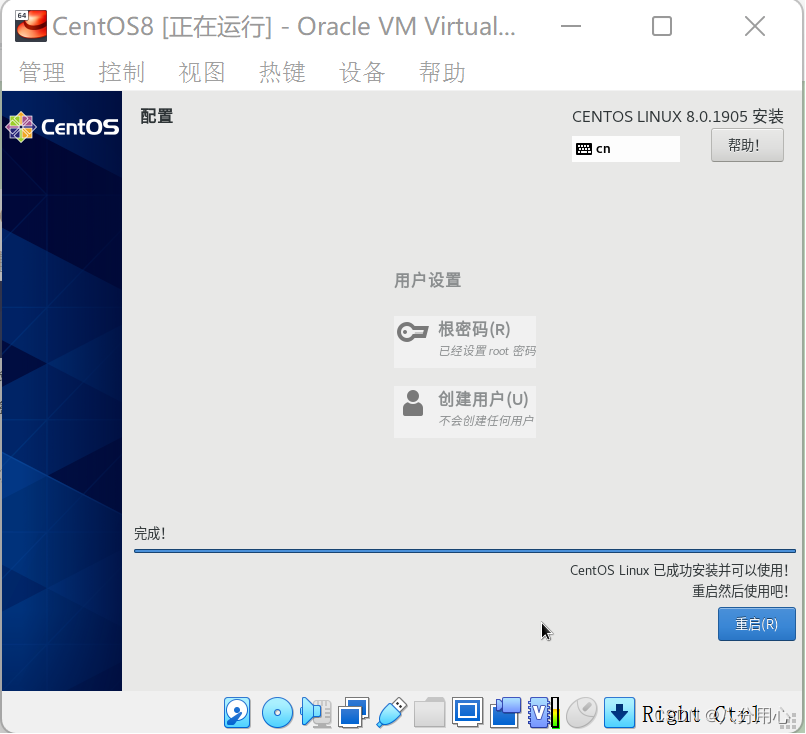Click the CentOS logo in sidebar

pyautogui.click(x=62, y=127)
